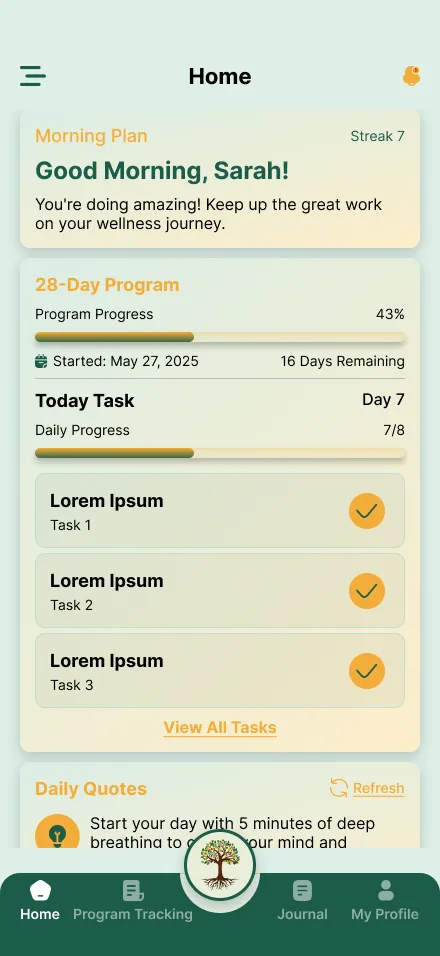Click the Daily Progress bar
Image resolution: width=440 pixels, height=956 pixels.
[220, 453]
